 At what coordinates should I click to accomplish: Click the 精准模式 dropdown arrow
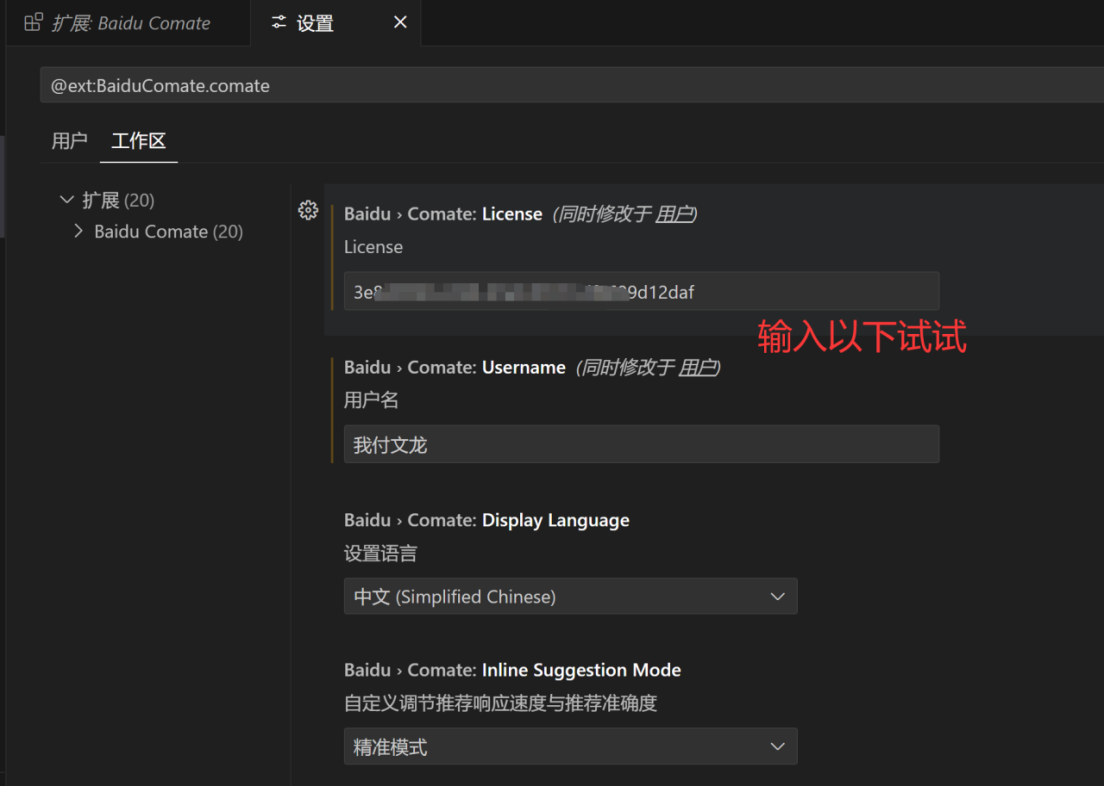pyautogui.click(x=777, y=747)
